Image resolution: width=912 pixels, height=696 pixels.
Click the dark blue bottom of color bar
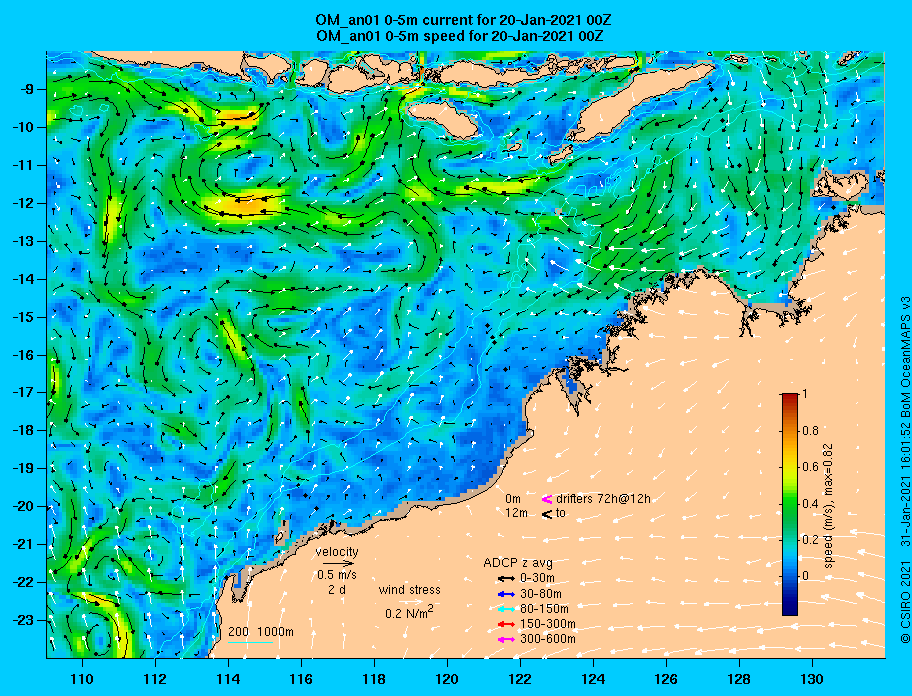coord(790,611)
